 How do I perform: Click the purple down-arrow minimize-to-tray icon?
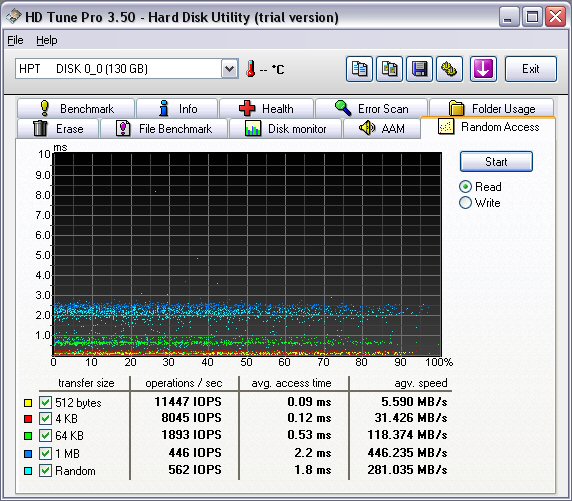[x=483, y=69]
